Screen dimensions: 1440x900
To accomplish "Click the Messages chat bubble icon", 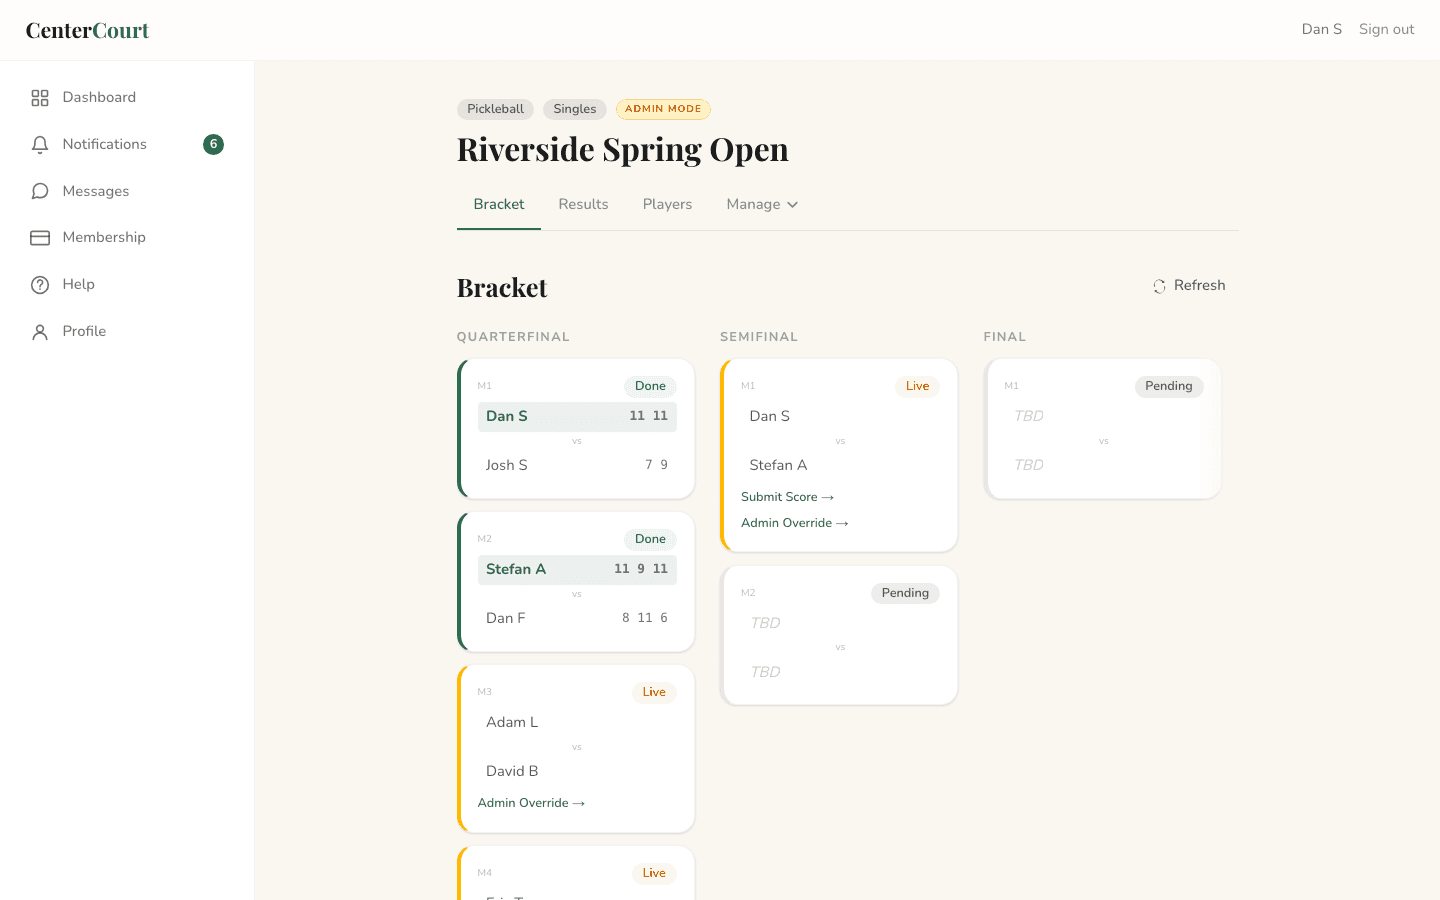I will click(40, 191).
